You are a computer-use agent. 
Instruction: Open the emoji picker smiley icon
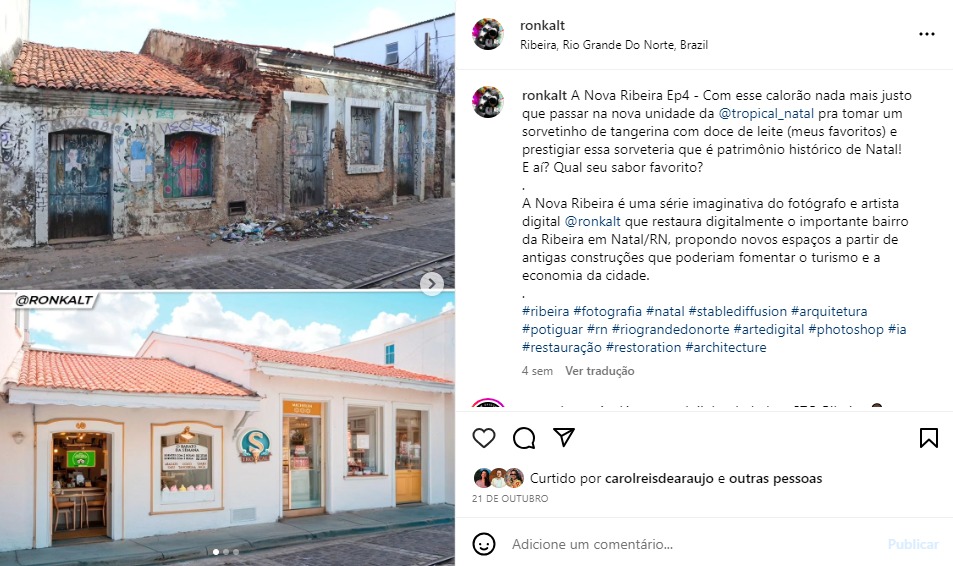pos(484,544)
